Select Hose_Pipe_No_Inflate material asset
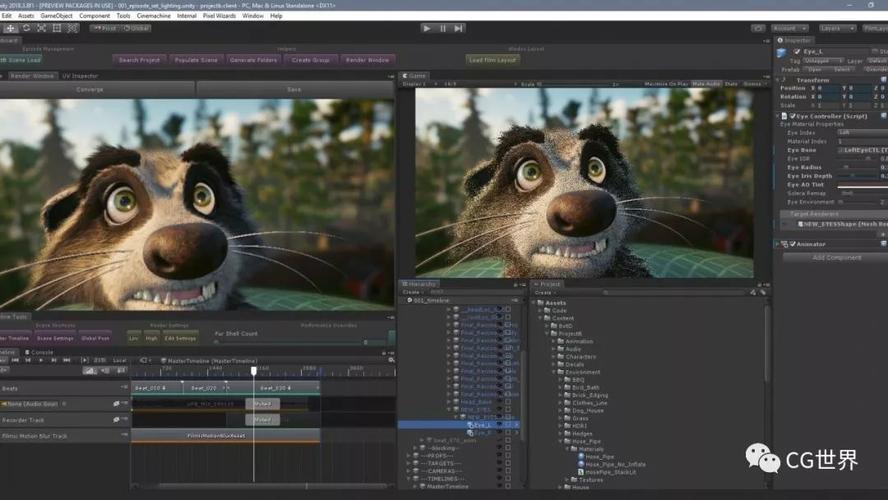The width and height of the screenshot is (888, 500). (x=612, y=464)
